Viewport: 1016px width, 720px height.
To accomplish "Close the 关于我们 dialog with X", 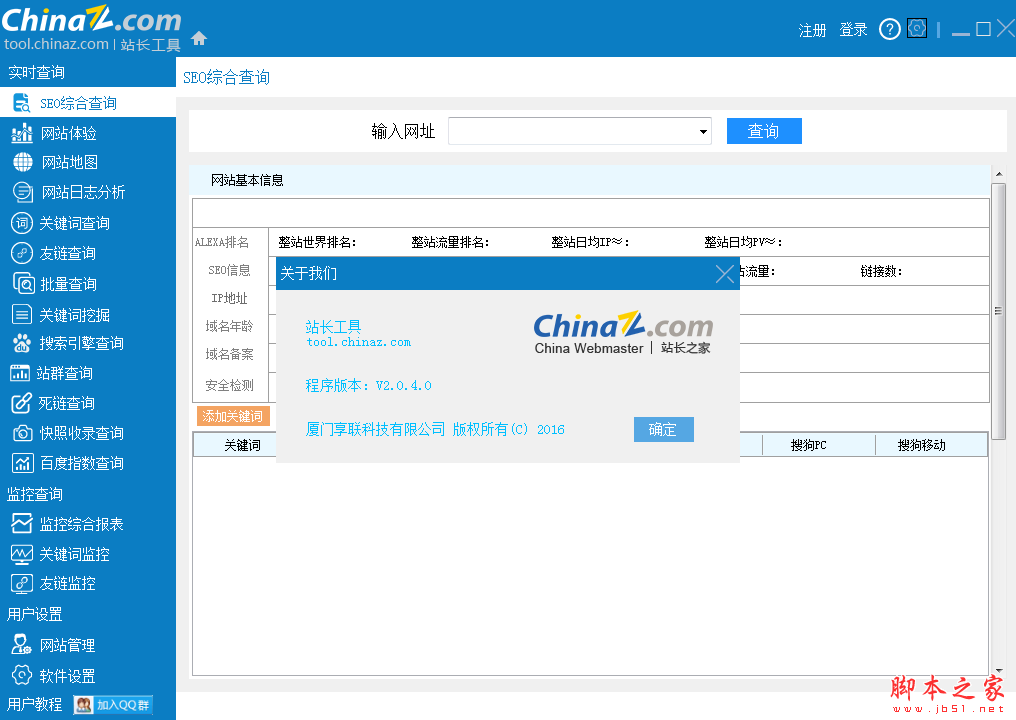I will [x=724, y=273].
